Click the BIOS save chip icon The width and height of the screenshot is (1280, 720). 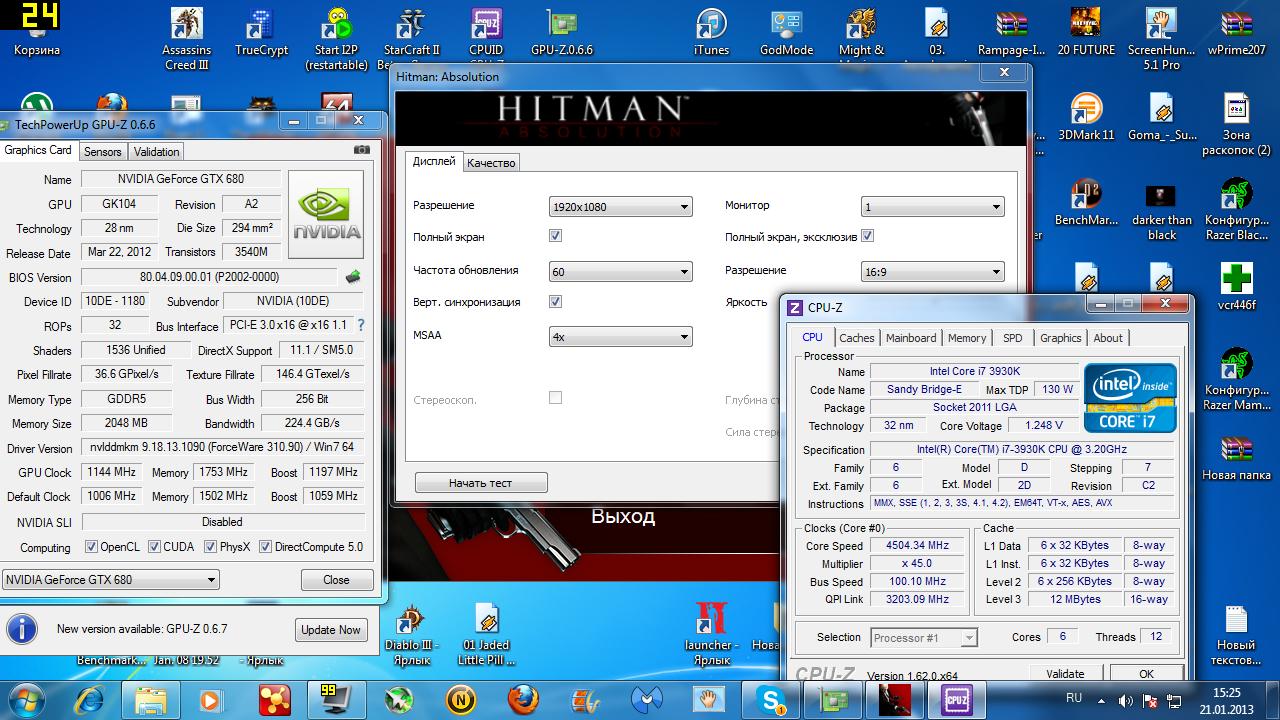click(x=353, y=277)
